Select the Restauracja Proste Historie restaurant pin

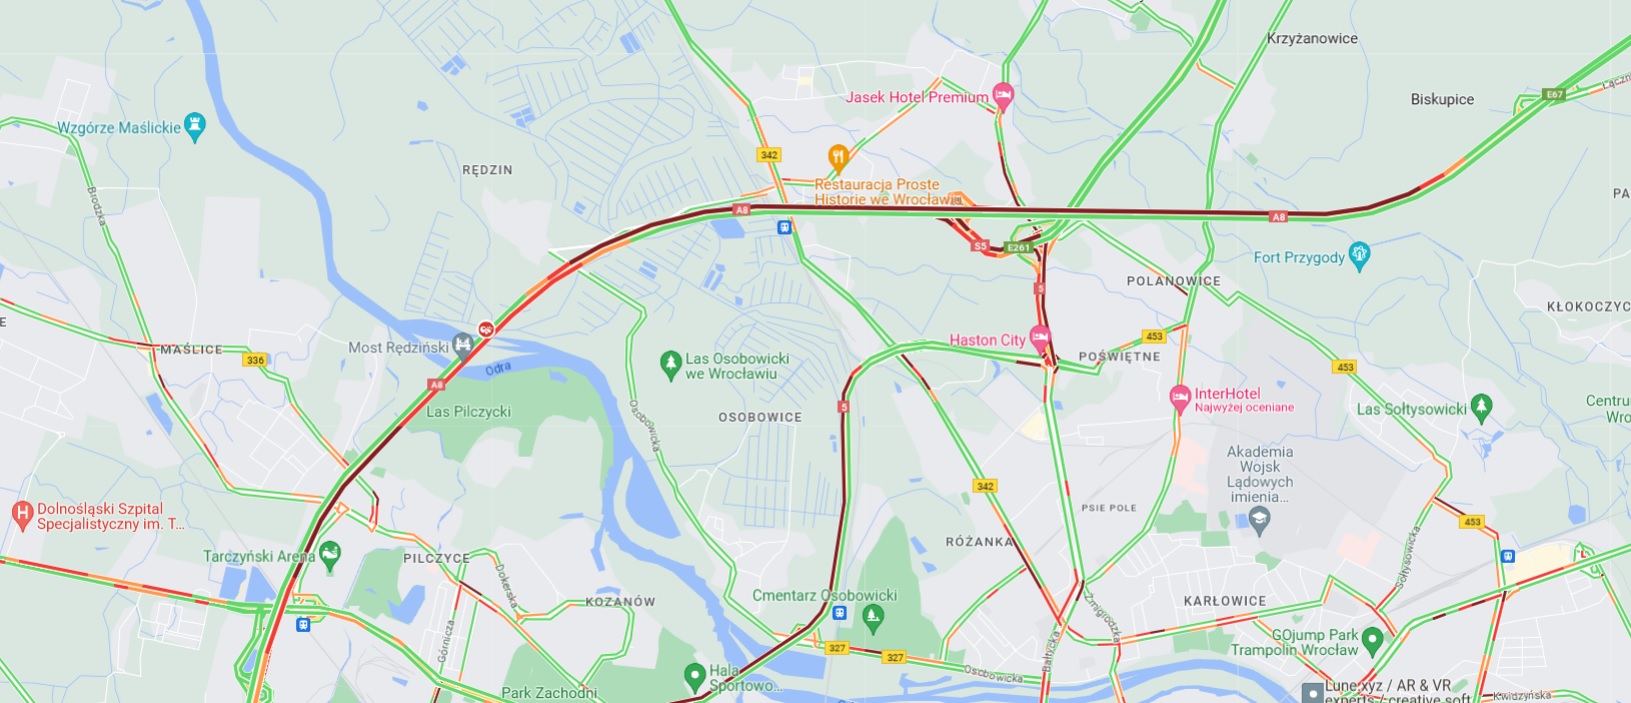coord(838,156)
